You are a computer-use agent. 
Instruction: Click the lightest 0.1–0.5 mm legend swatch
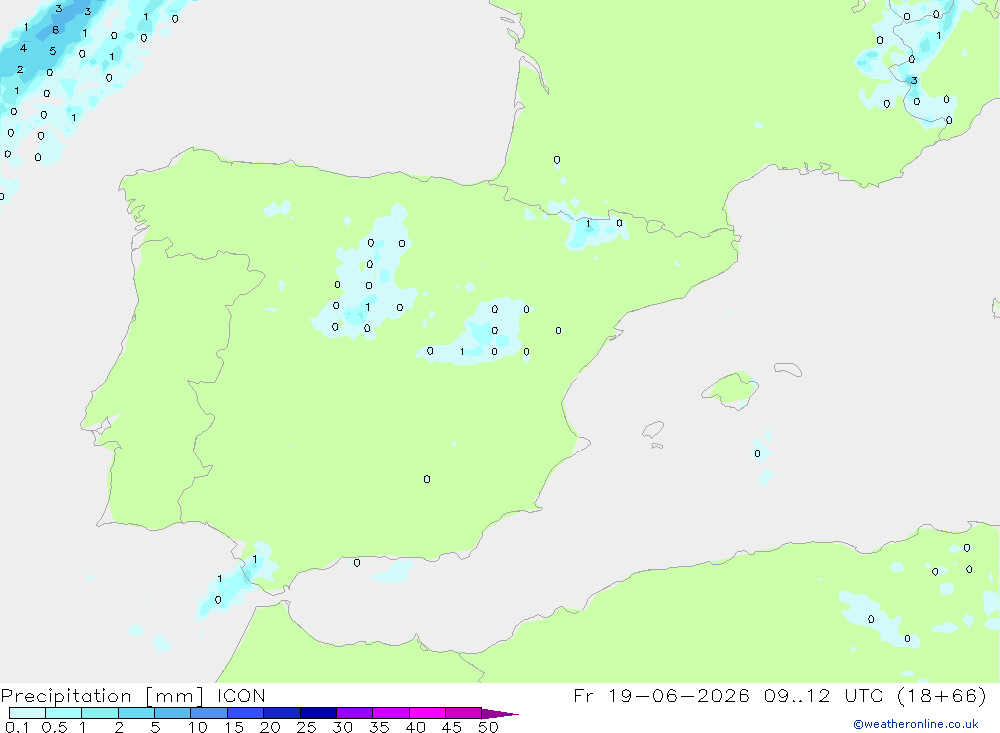click(27, 713)
